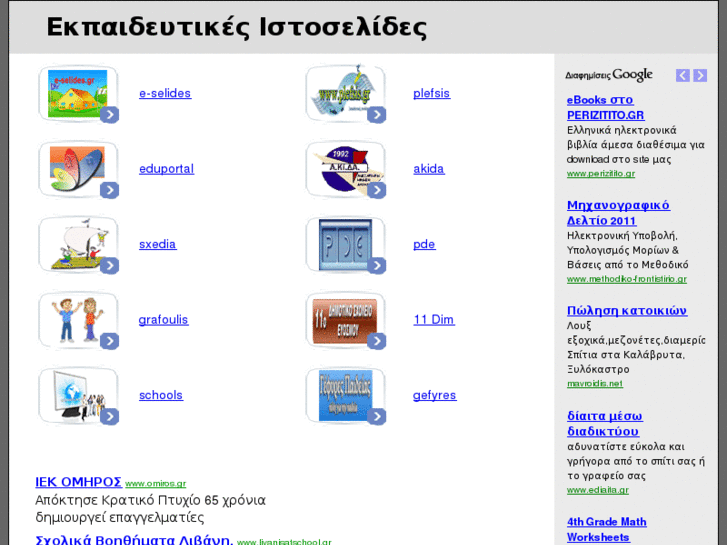
Task: Open the eduportal butterfly thumbnail
Action: (x=77, y=169)
